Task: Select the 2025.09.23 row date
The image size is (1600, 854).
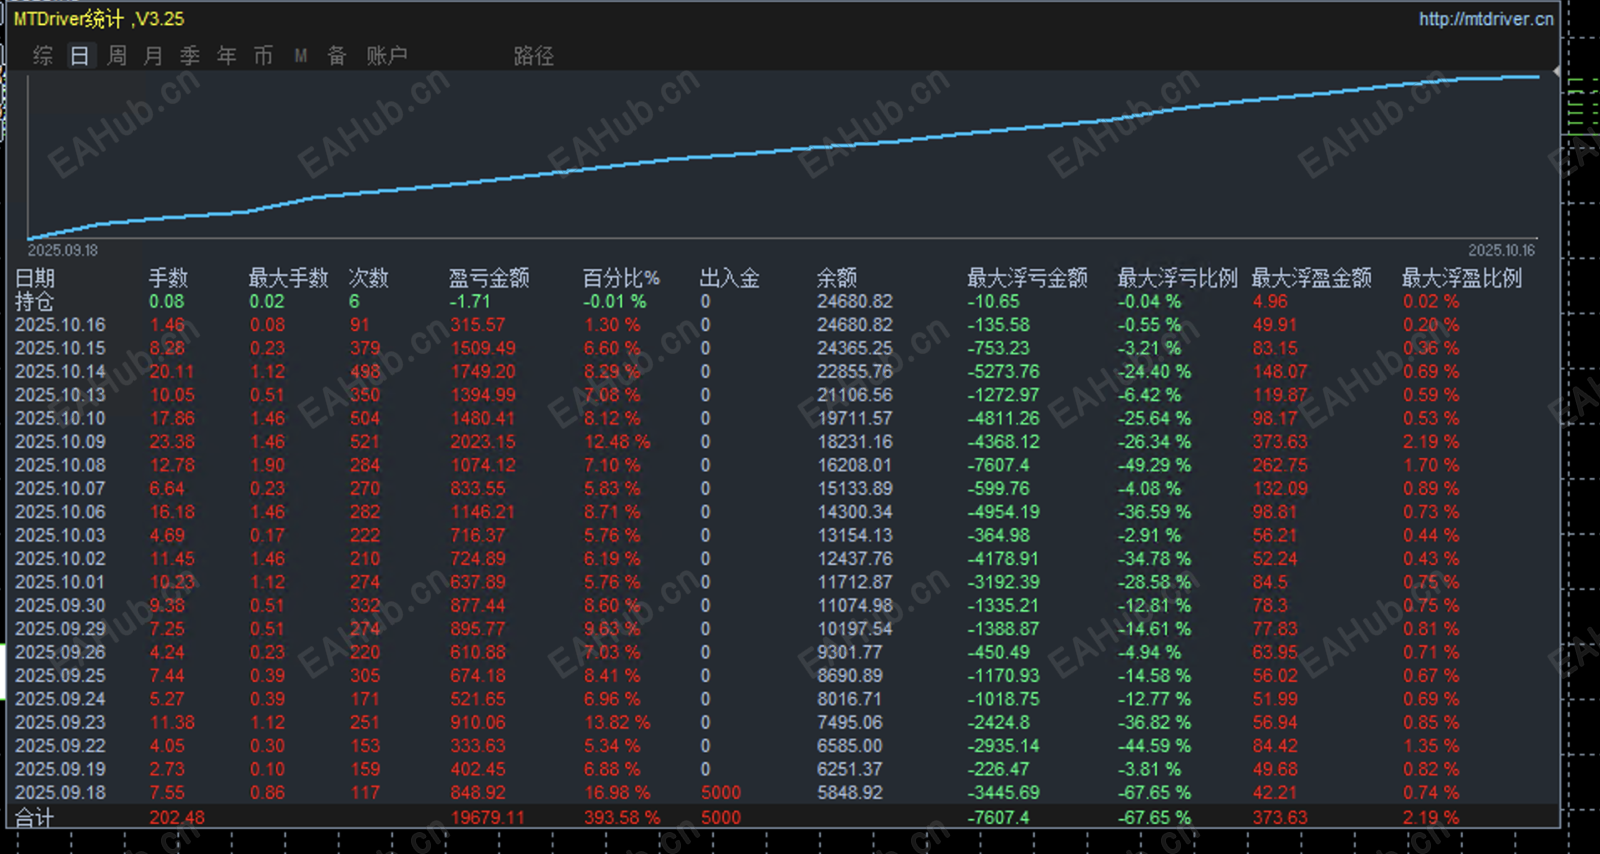Action: pos(60,723)
